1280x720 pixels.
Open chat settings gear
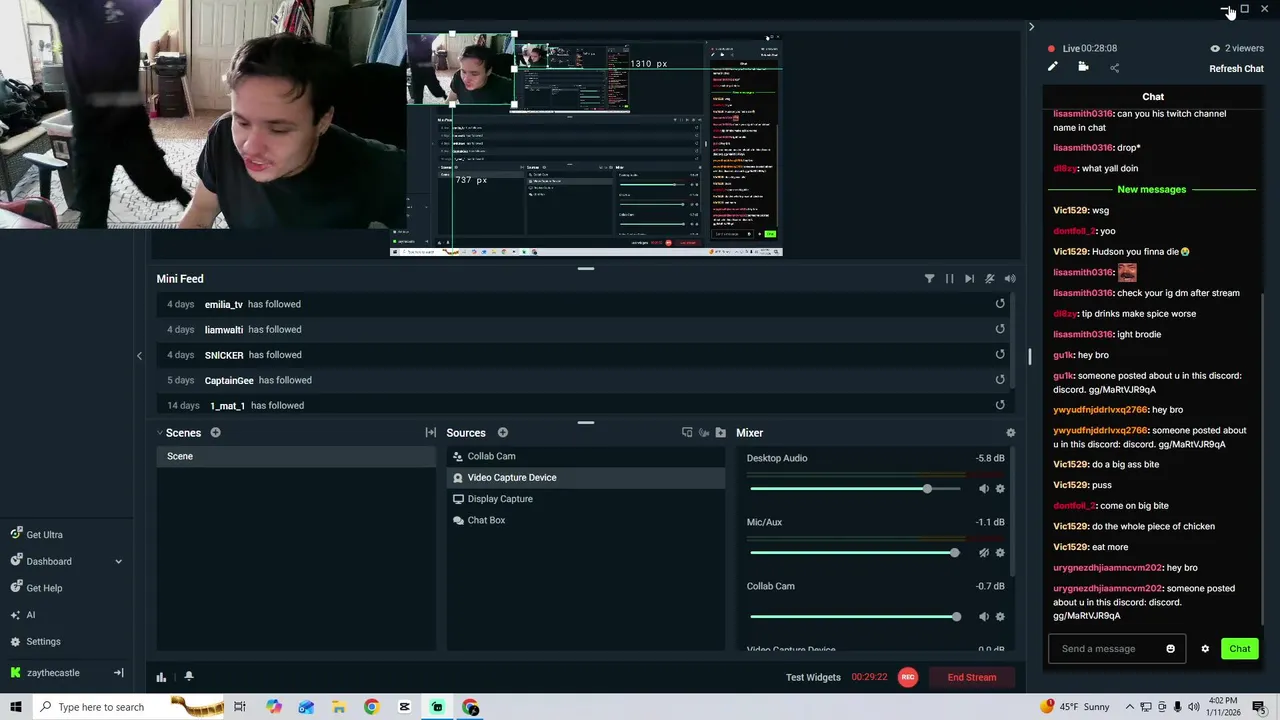coord(1205,649)
